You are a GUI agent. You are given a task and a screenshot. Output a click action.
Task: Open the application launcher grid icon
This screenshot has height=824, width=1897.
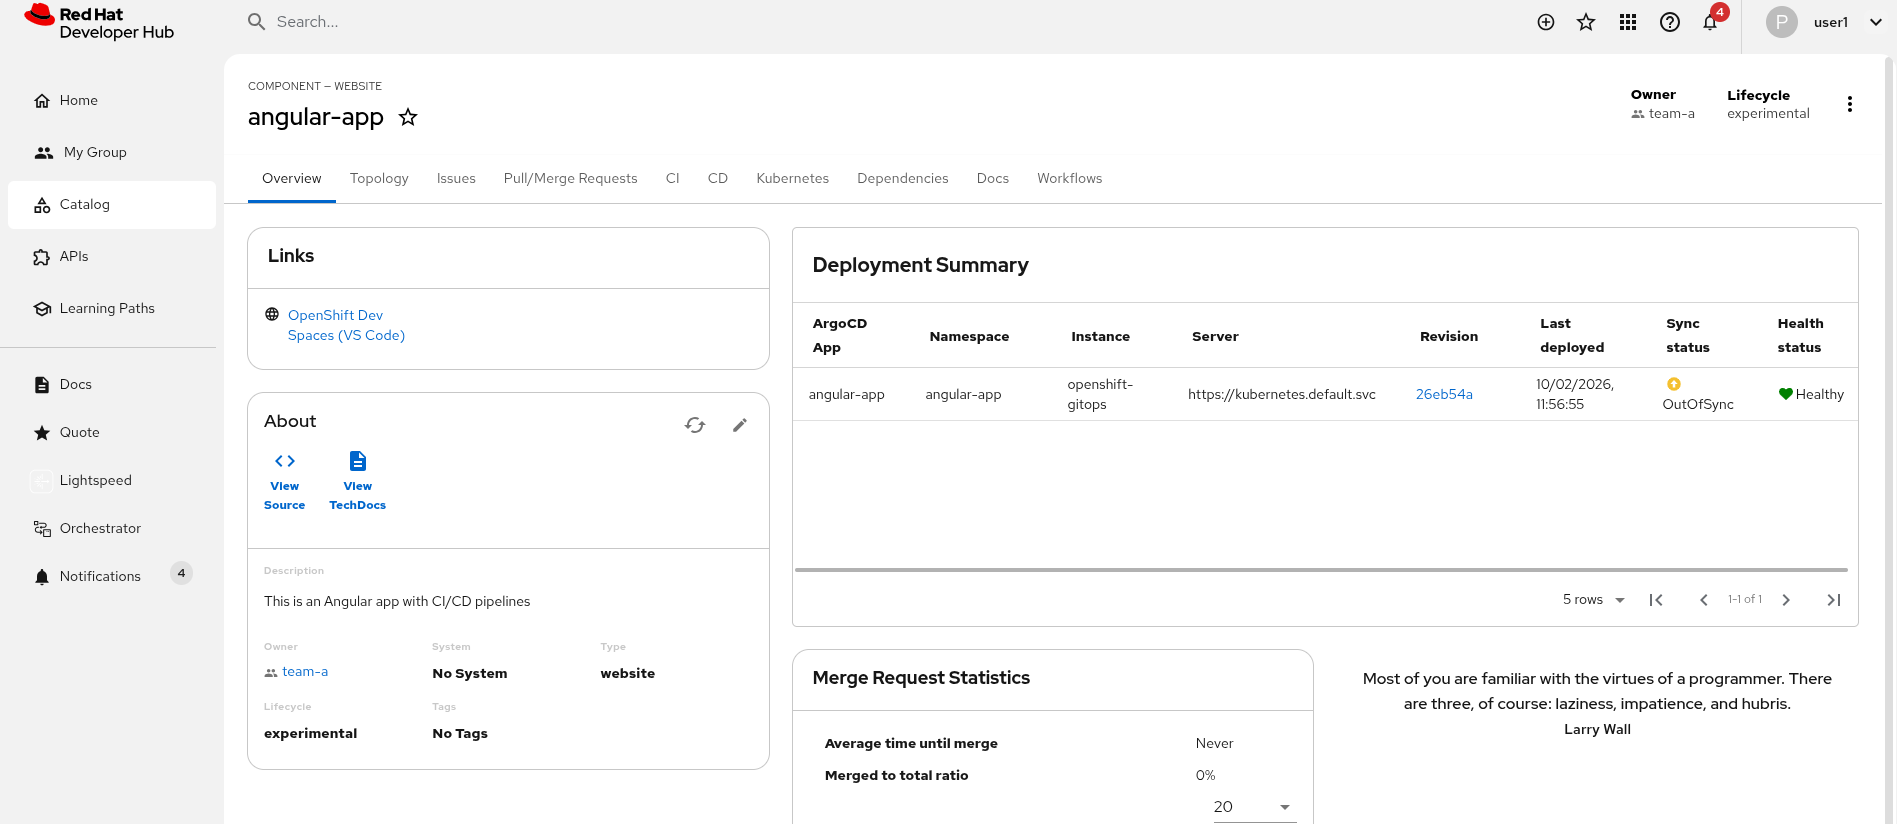coord(1628,22)
